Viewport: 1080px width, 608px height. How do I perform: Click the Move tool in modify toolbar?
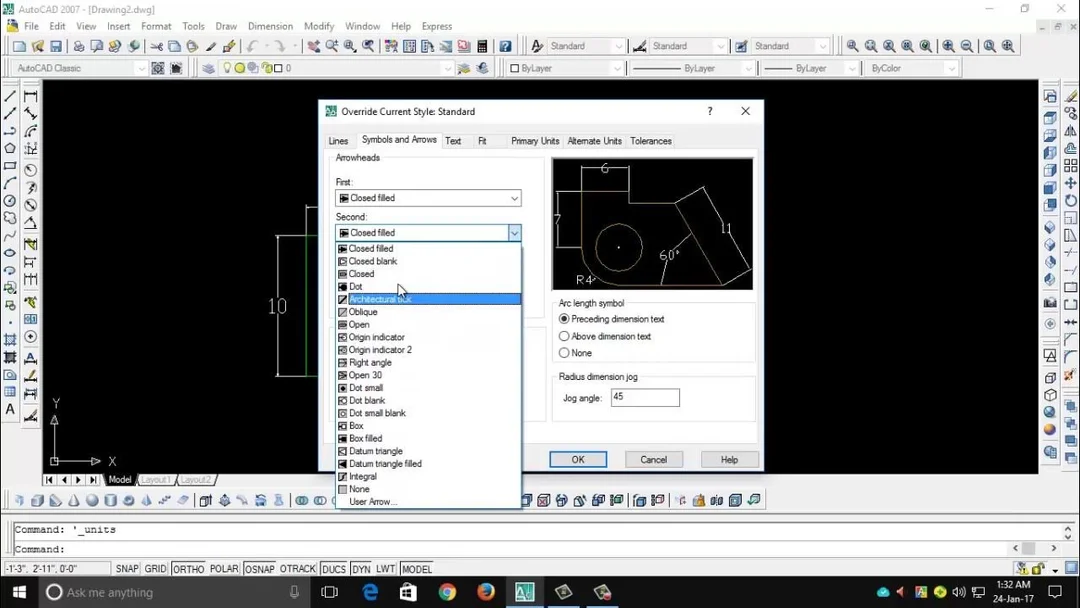click(1070, 183)
